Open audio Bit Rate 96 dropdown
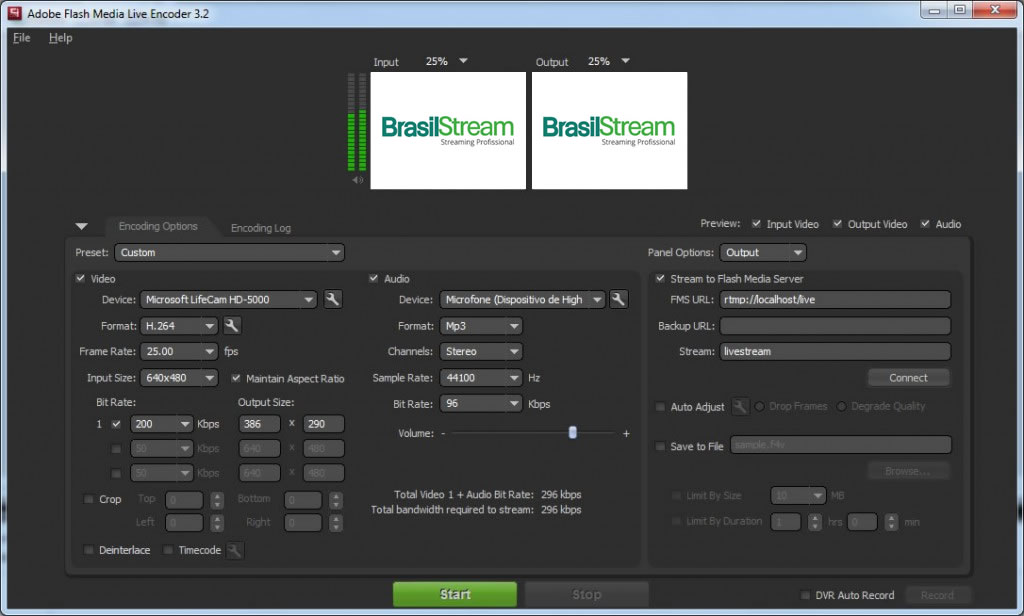 point(481,404)
